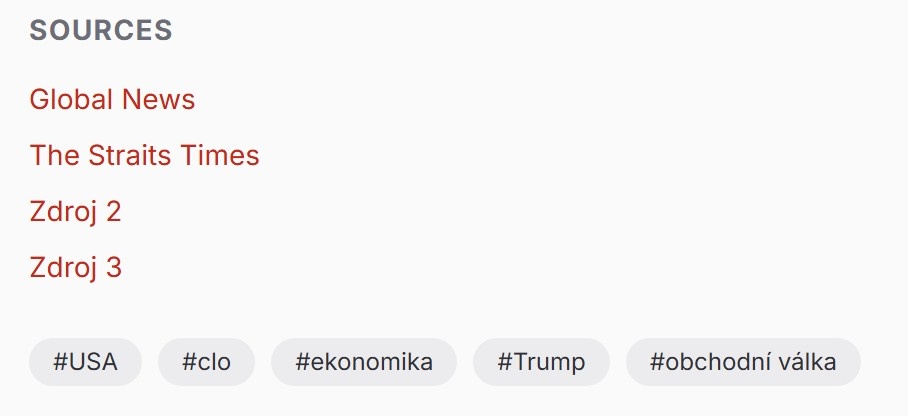The width and height of the screenshot is (908, 416).
Task: Click the Zdroj 2 link
Action: click(x=75, y=212)
